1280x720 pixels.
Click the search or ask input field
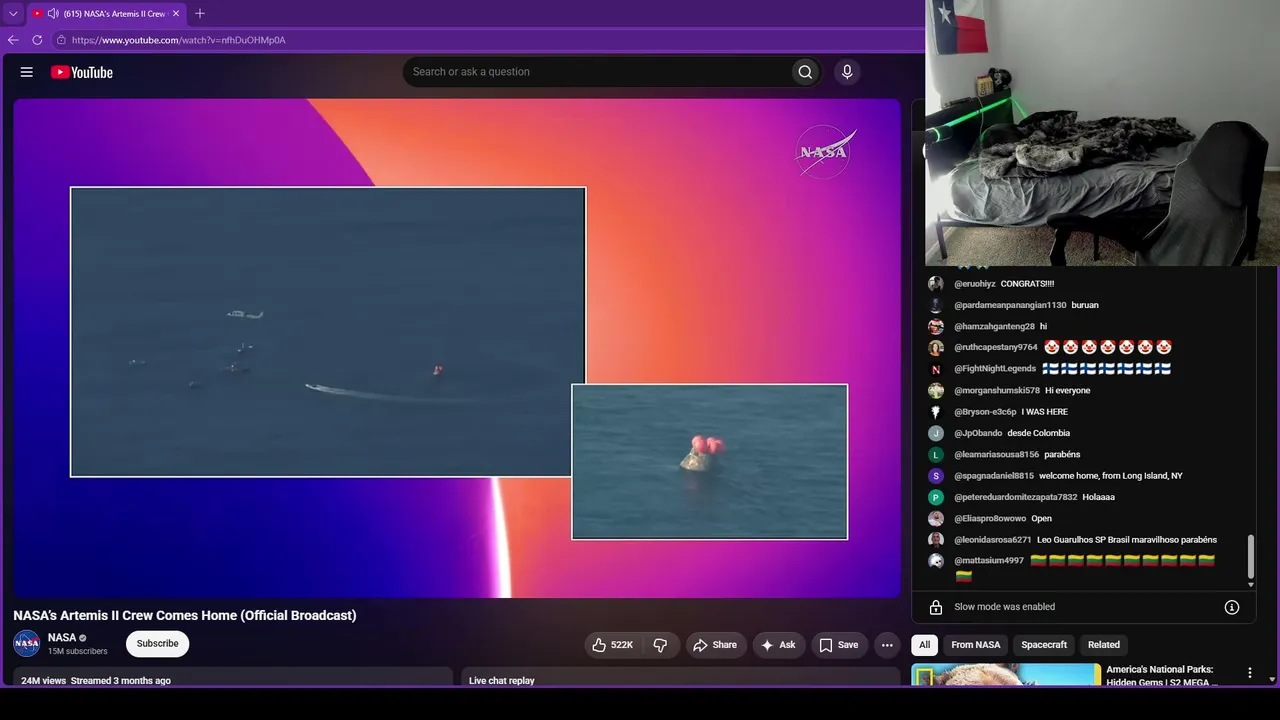pos(596,72)
